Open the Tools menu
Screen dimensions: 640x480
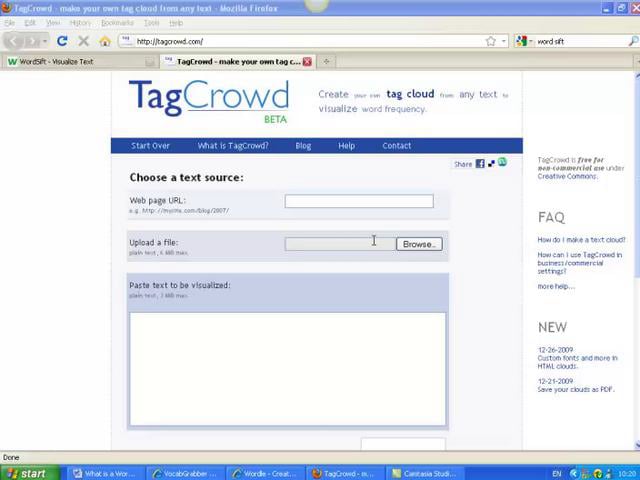151,23
